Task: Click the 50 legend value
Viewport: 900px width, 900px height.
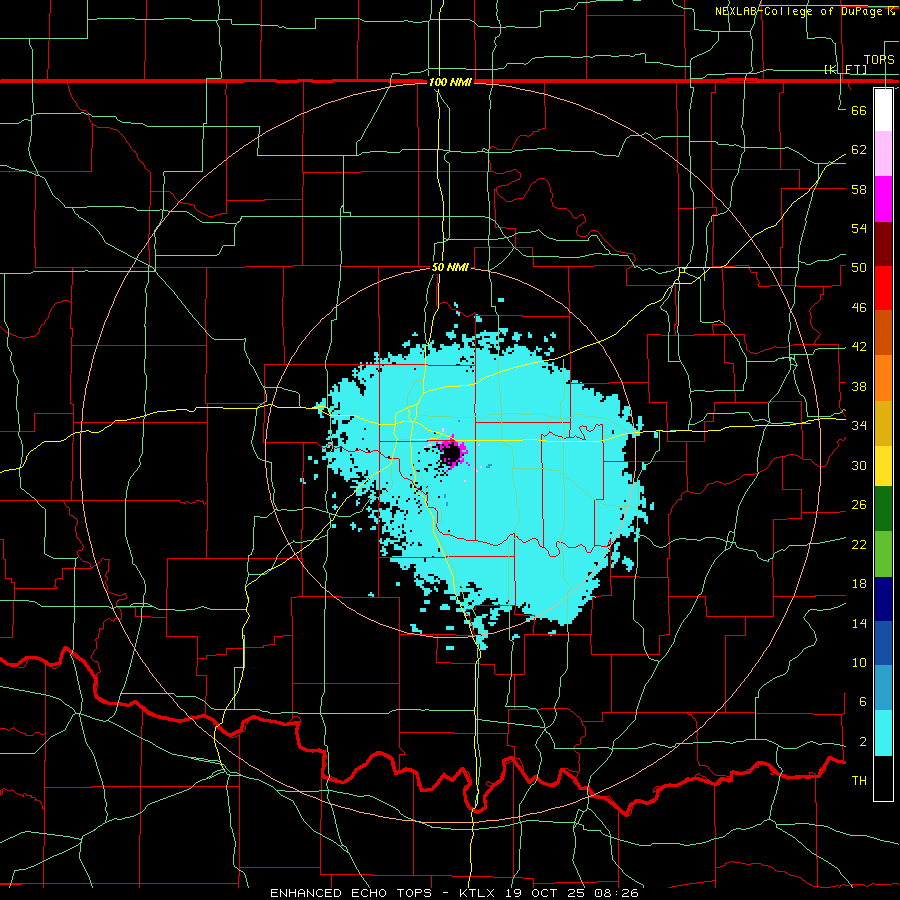Action: coord(859,267)
